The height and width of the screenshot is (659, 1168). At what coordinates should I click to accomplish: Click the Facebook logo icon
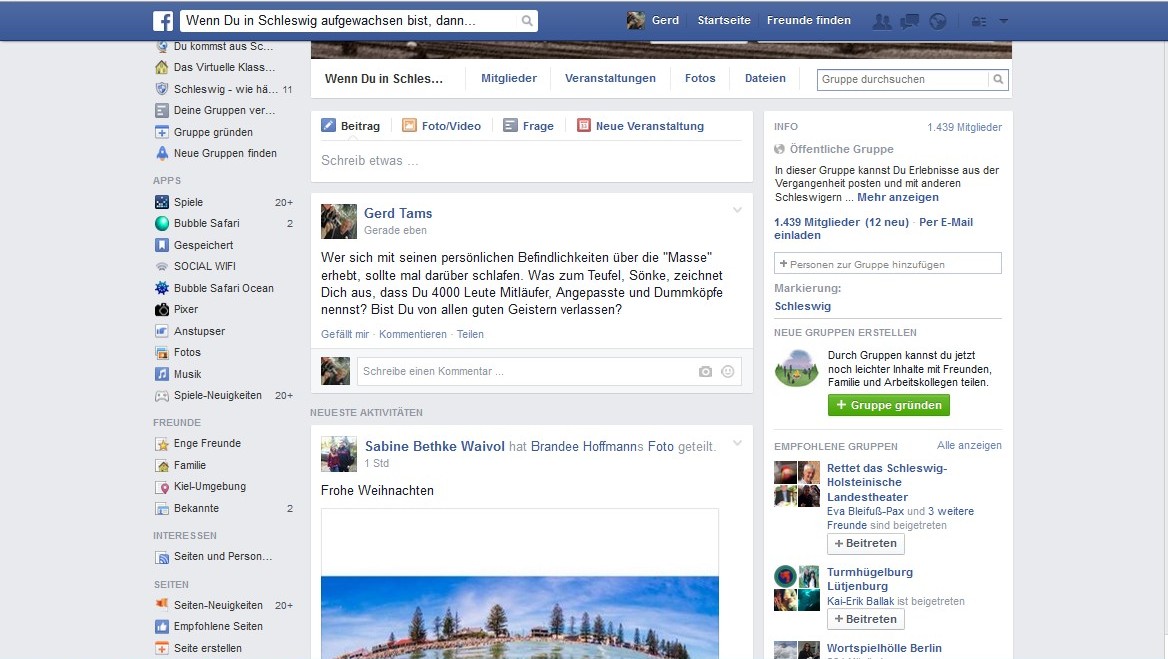tap(163, 21)
